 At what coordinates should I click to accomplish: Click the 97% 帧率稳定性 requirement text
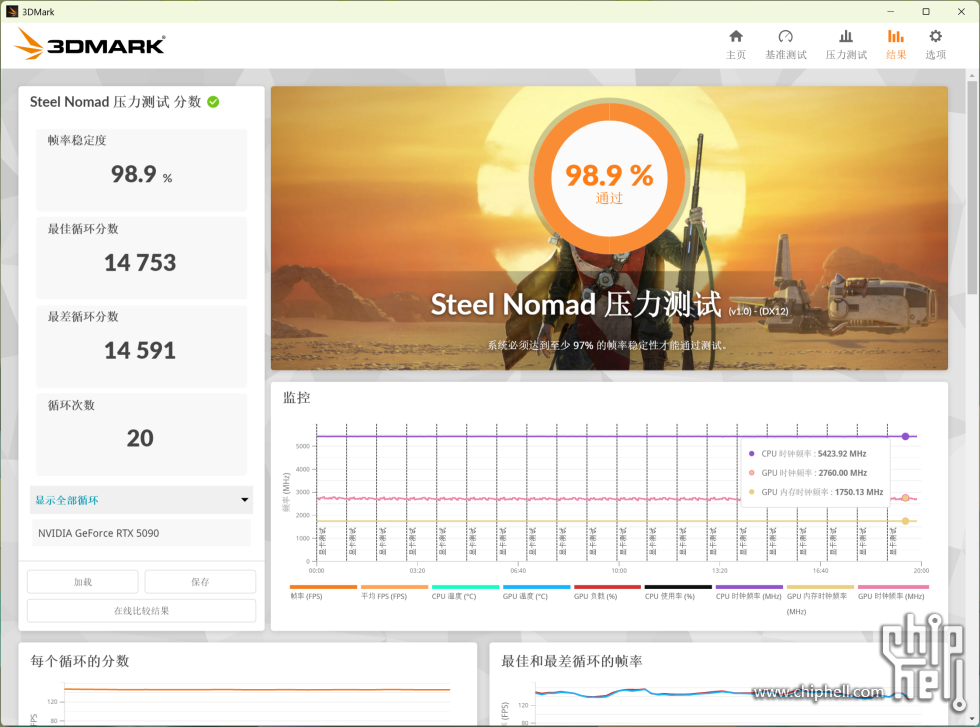[x=608, y=345]
